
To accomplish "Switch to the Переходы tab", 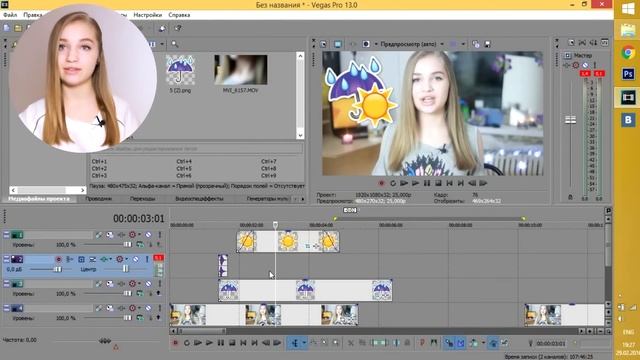I will coord(142,199).
